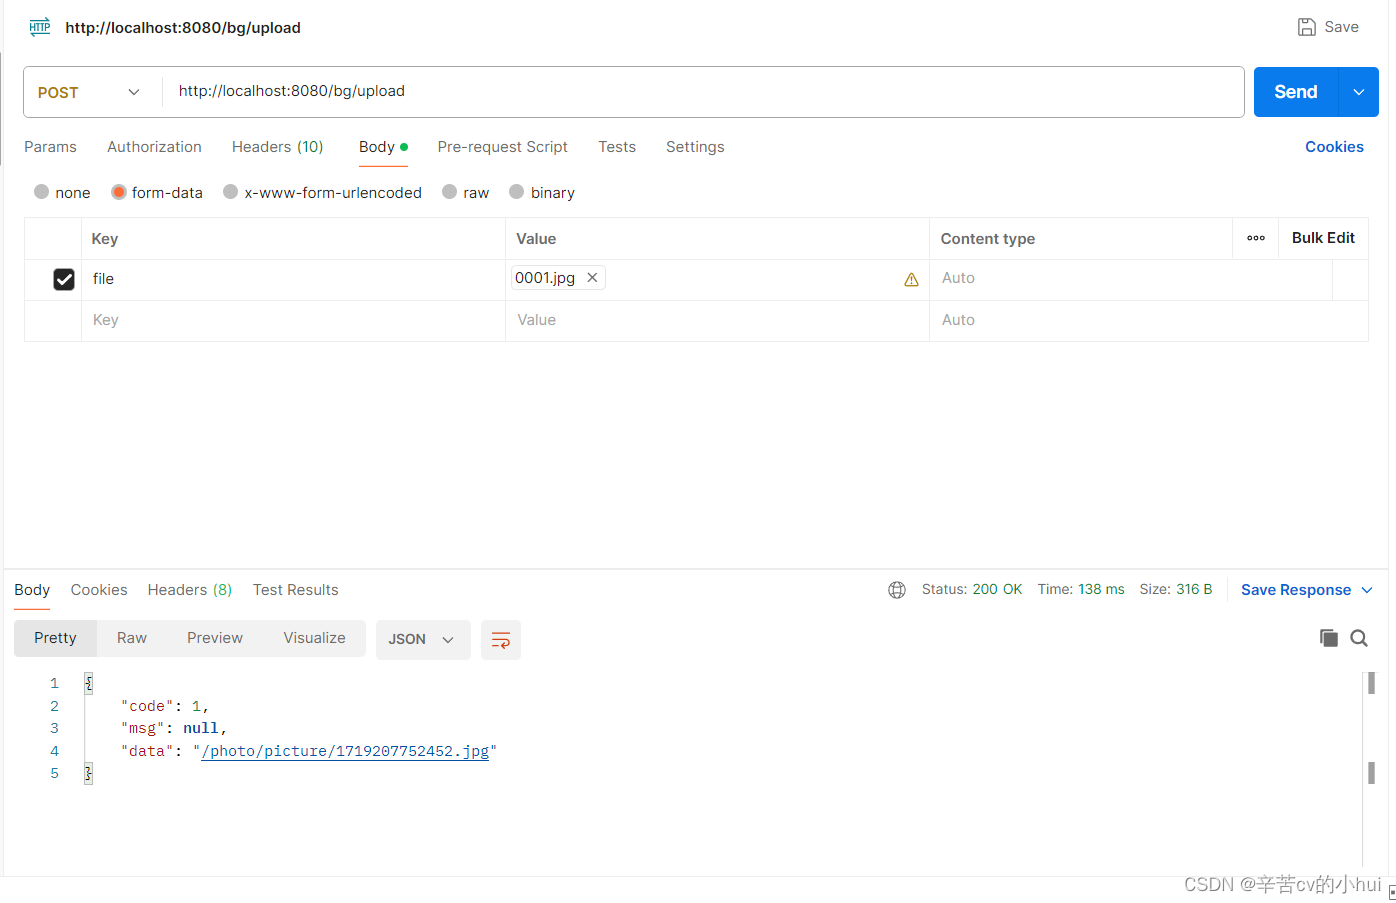This screenshot has width=1396, height=903.
Task: Open the JSON response format dropdown
Action: click(x=423, y=639)
